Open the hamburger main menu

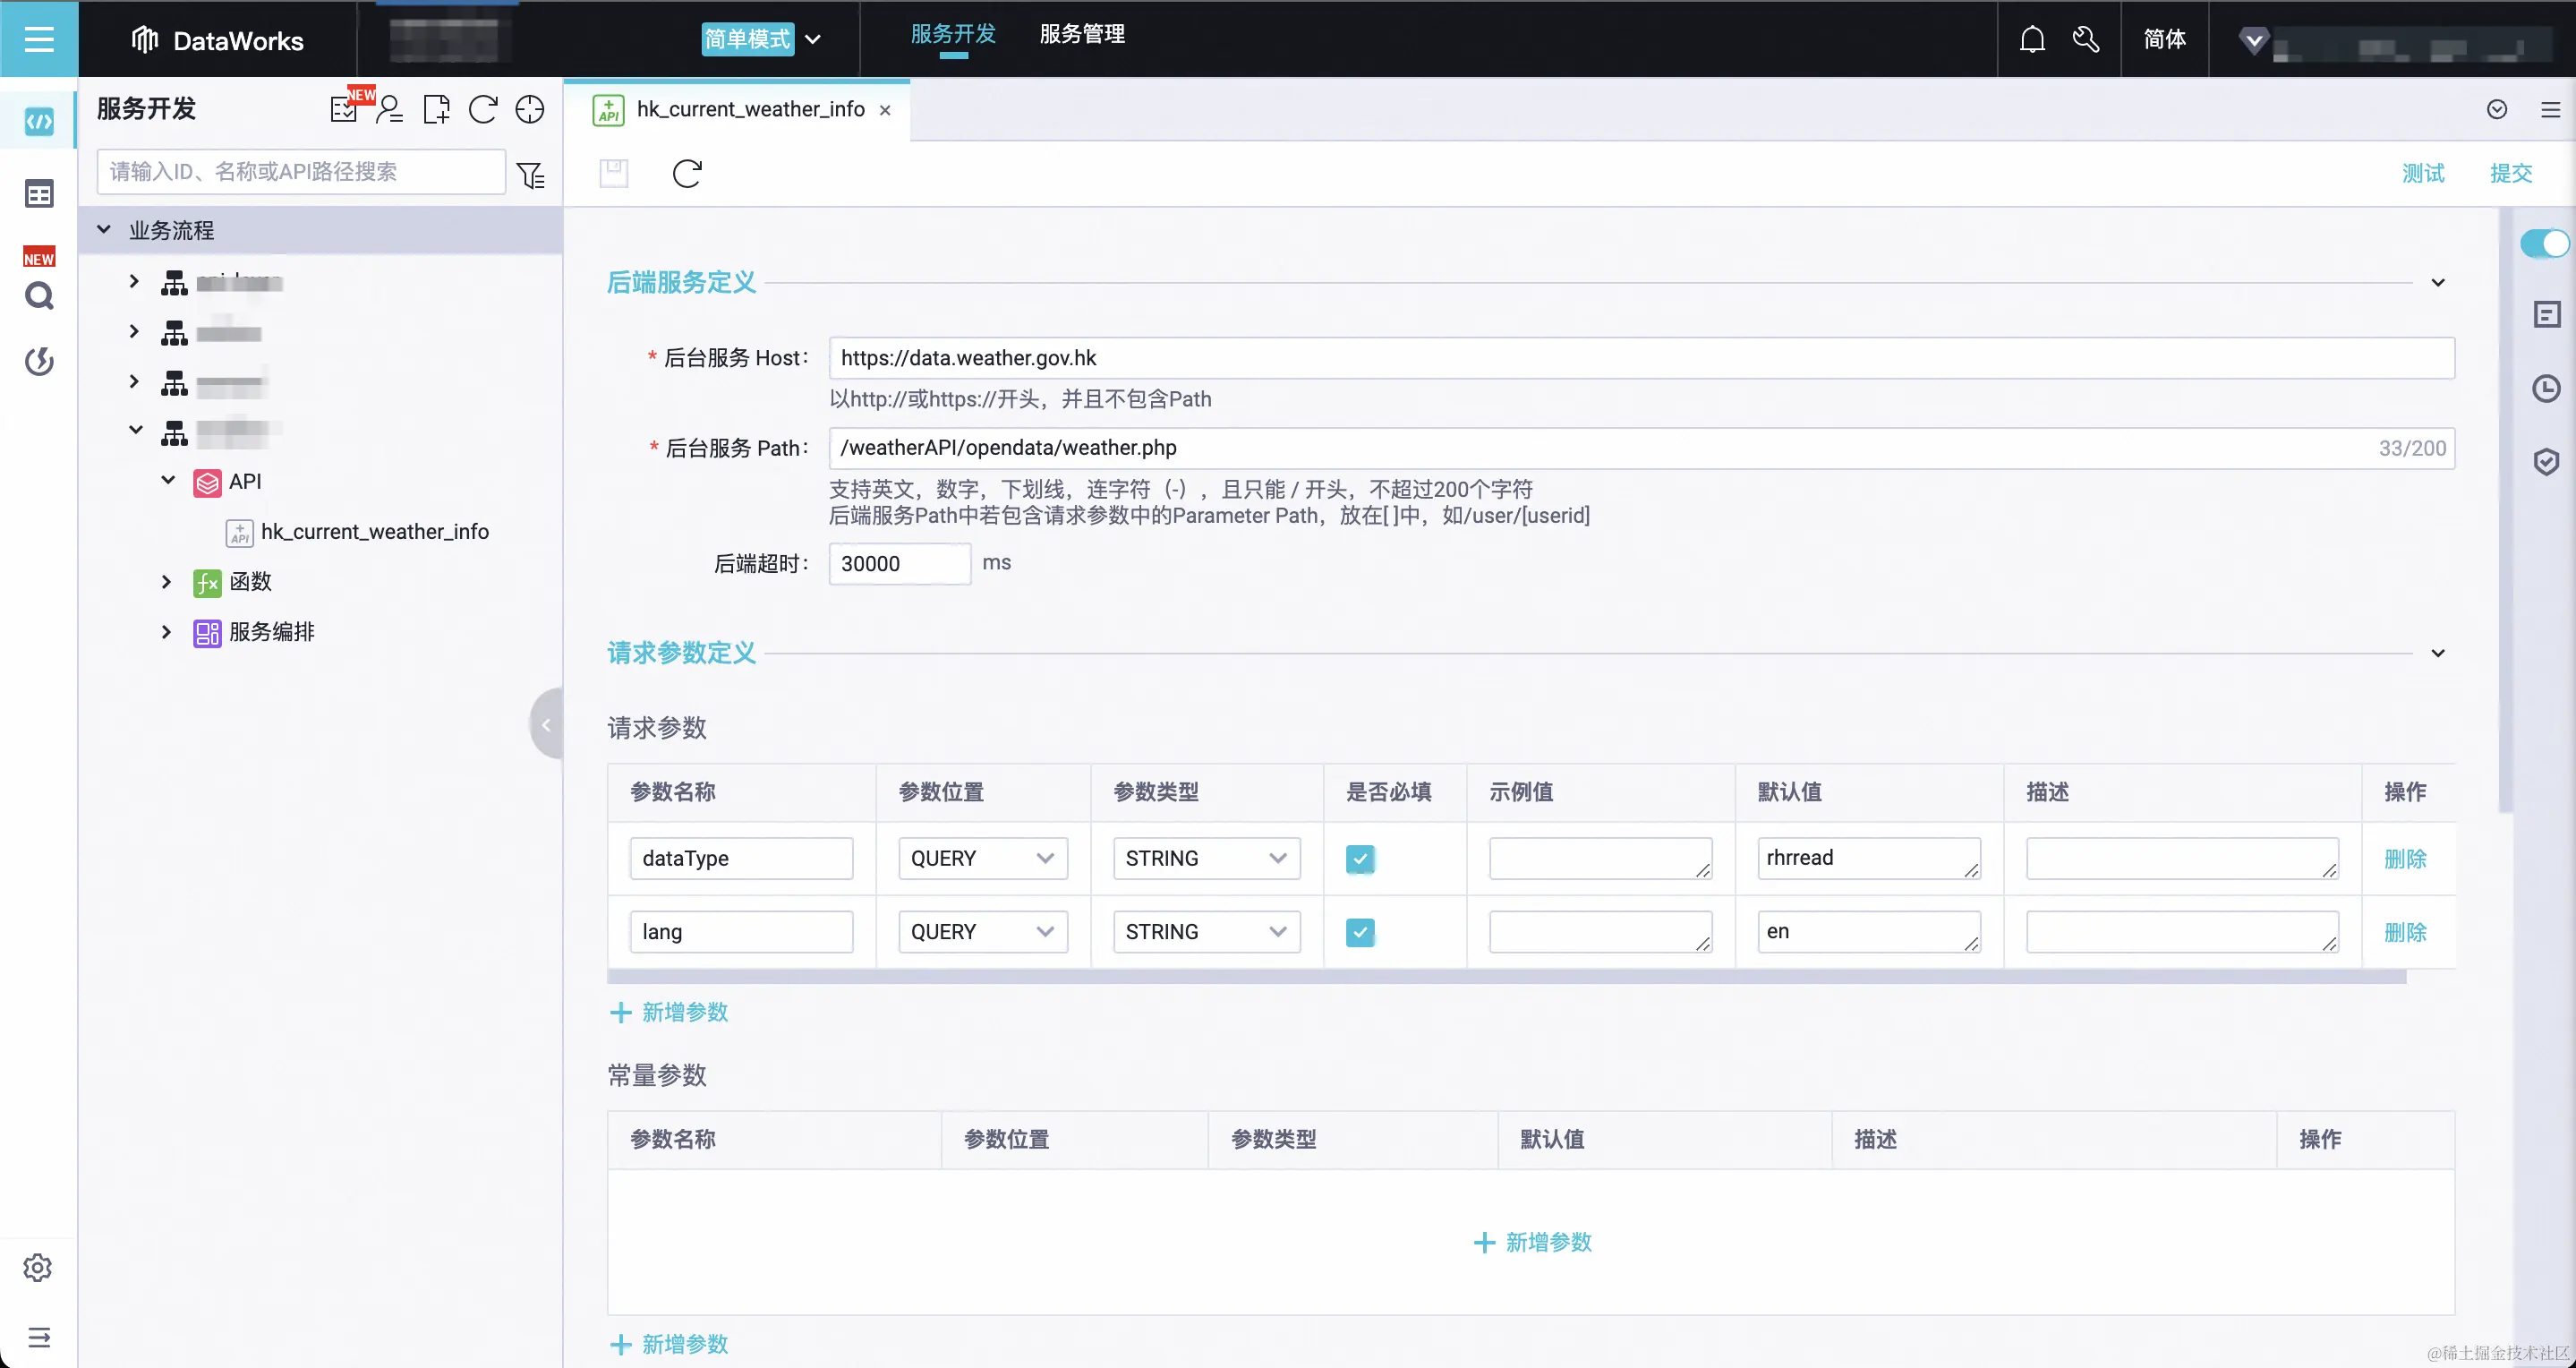tap(39, 39)
